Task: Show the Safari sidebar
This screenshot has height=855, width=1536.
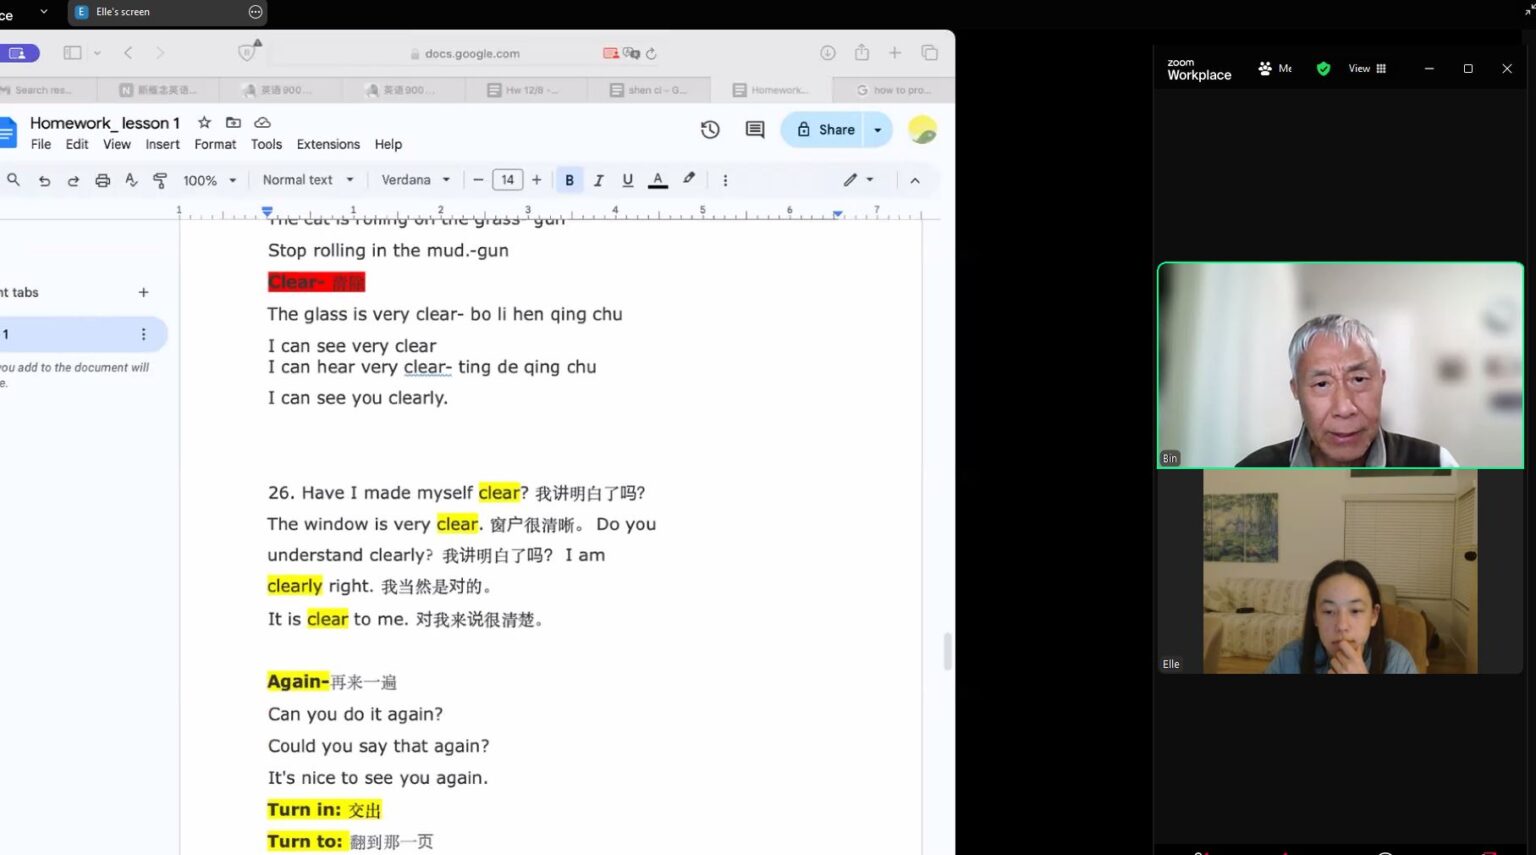Action: click(72, 53)
